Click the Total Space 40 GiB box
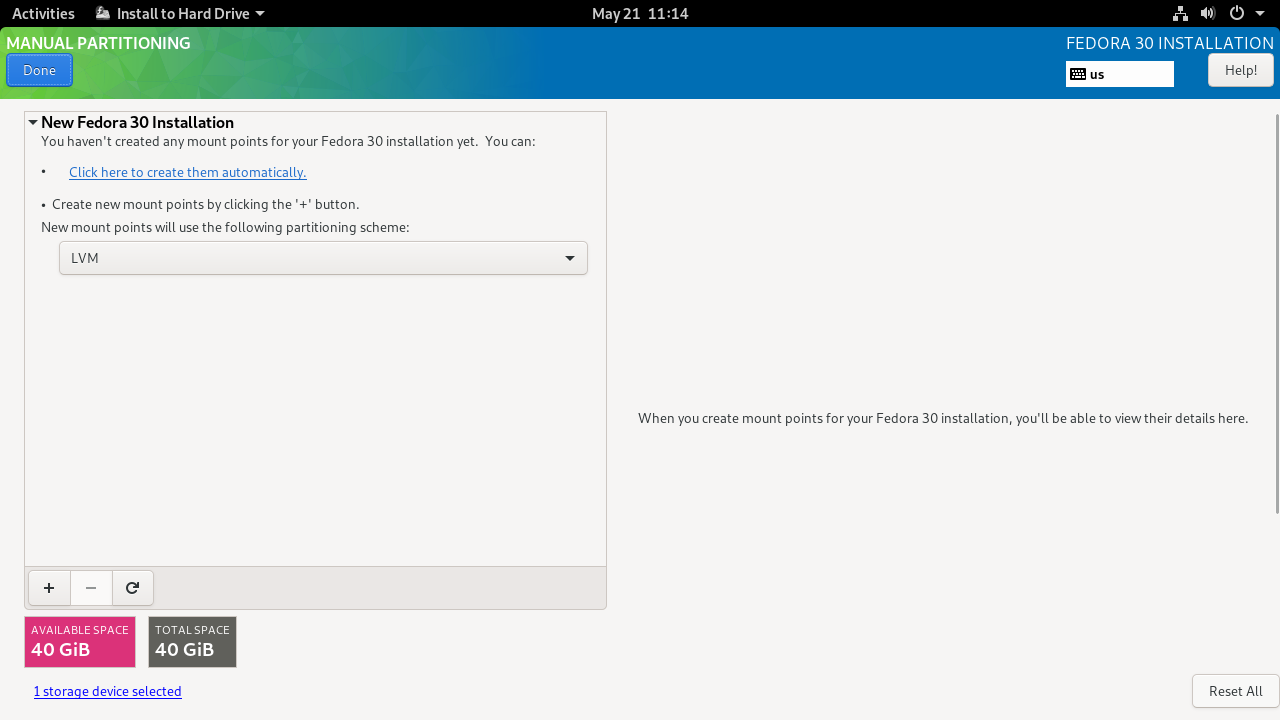The width and height of the screenshot is (1280, 720). click(192, 642)
